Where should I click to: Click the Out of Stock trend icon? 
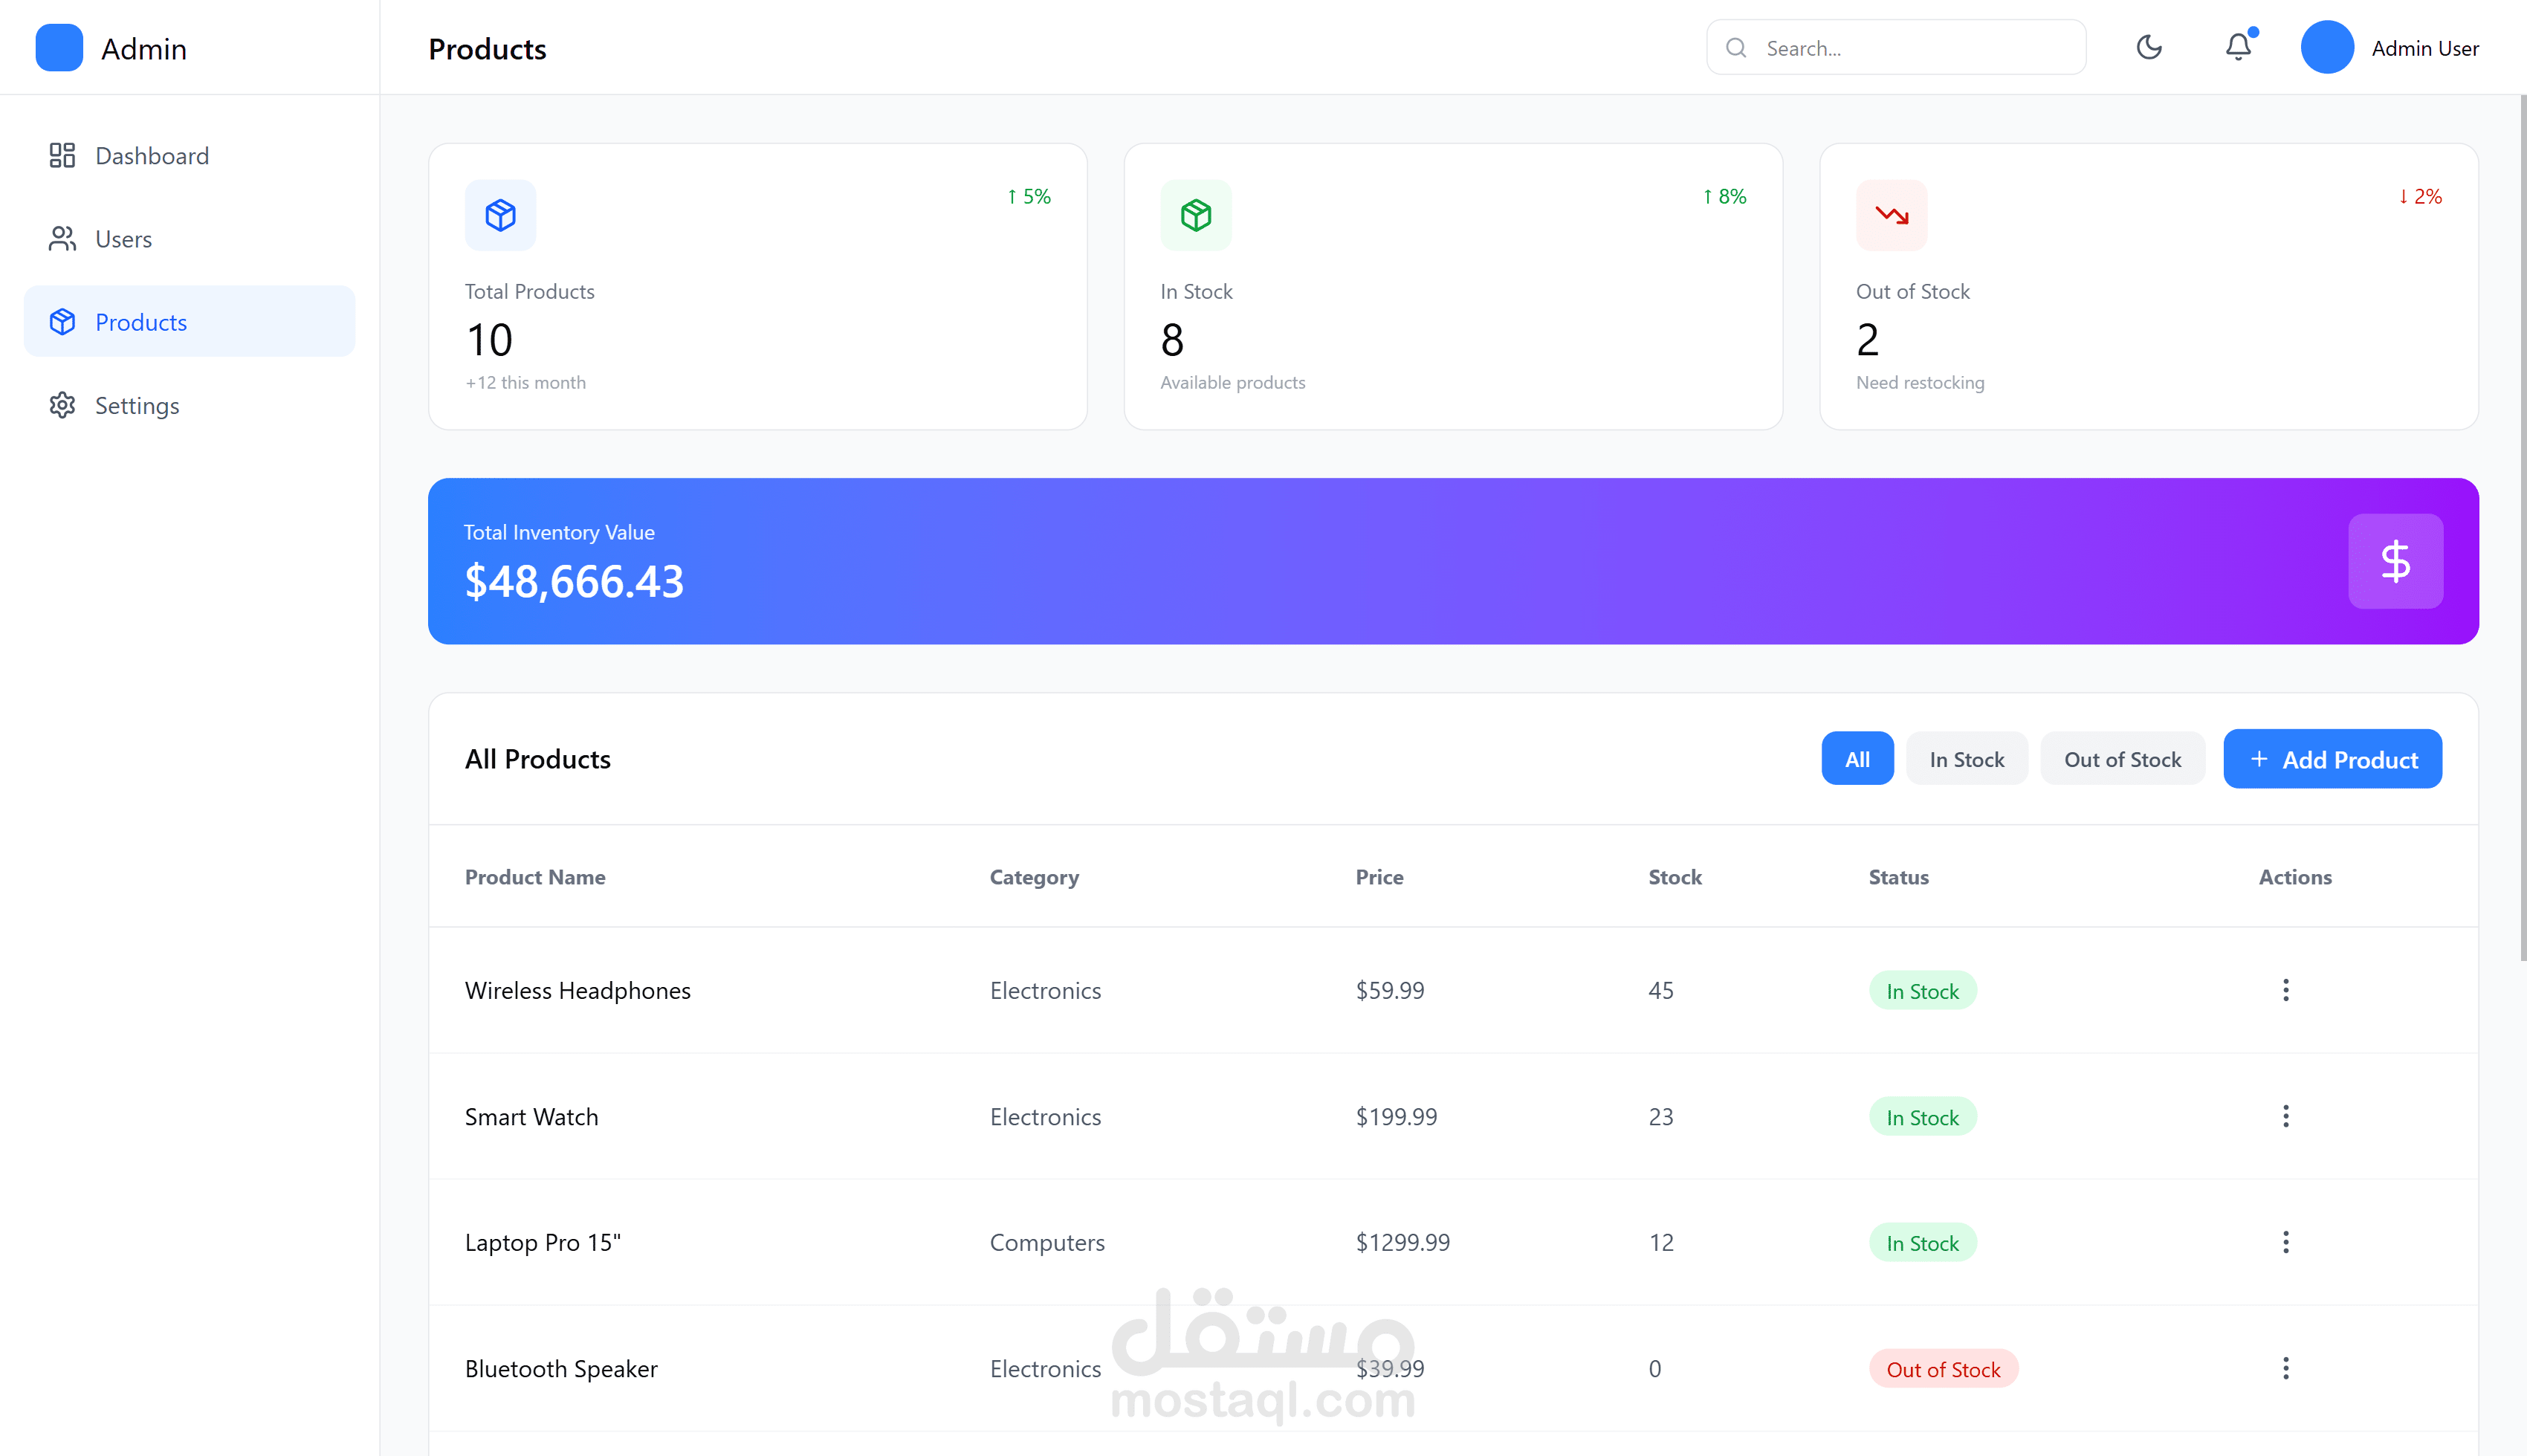tap(1890, 215)
